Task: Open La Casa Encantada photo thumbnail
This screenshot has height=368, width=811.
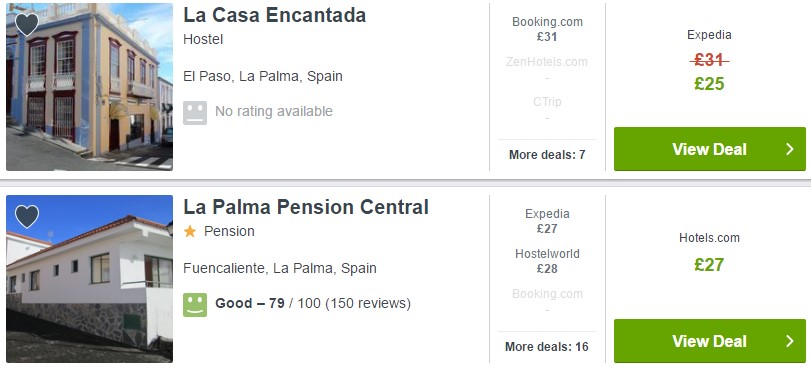Action: tap(89, 86)
